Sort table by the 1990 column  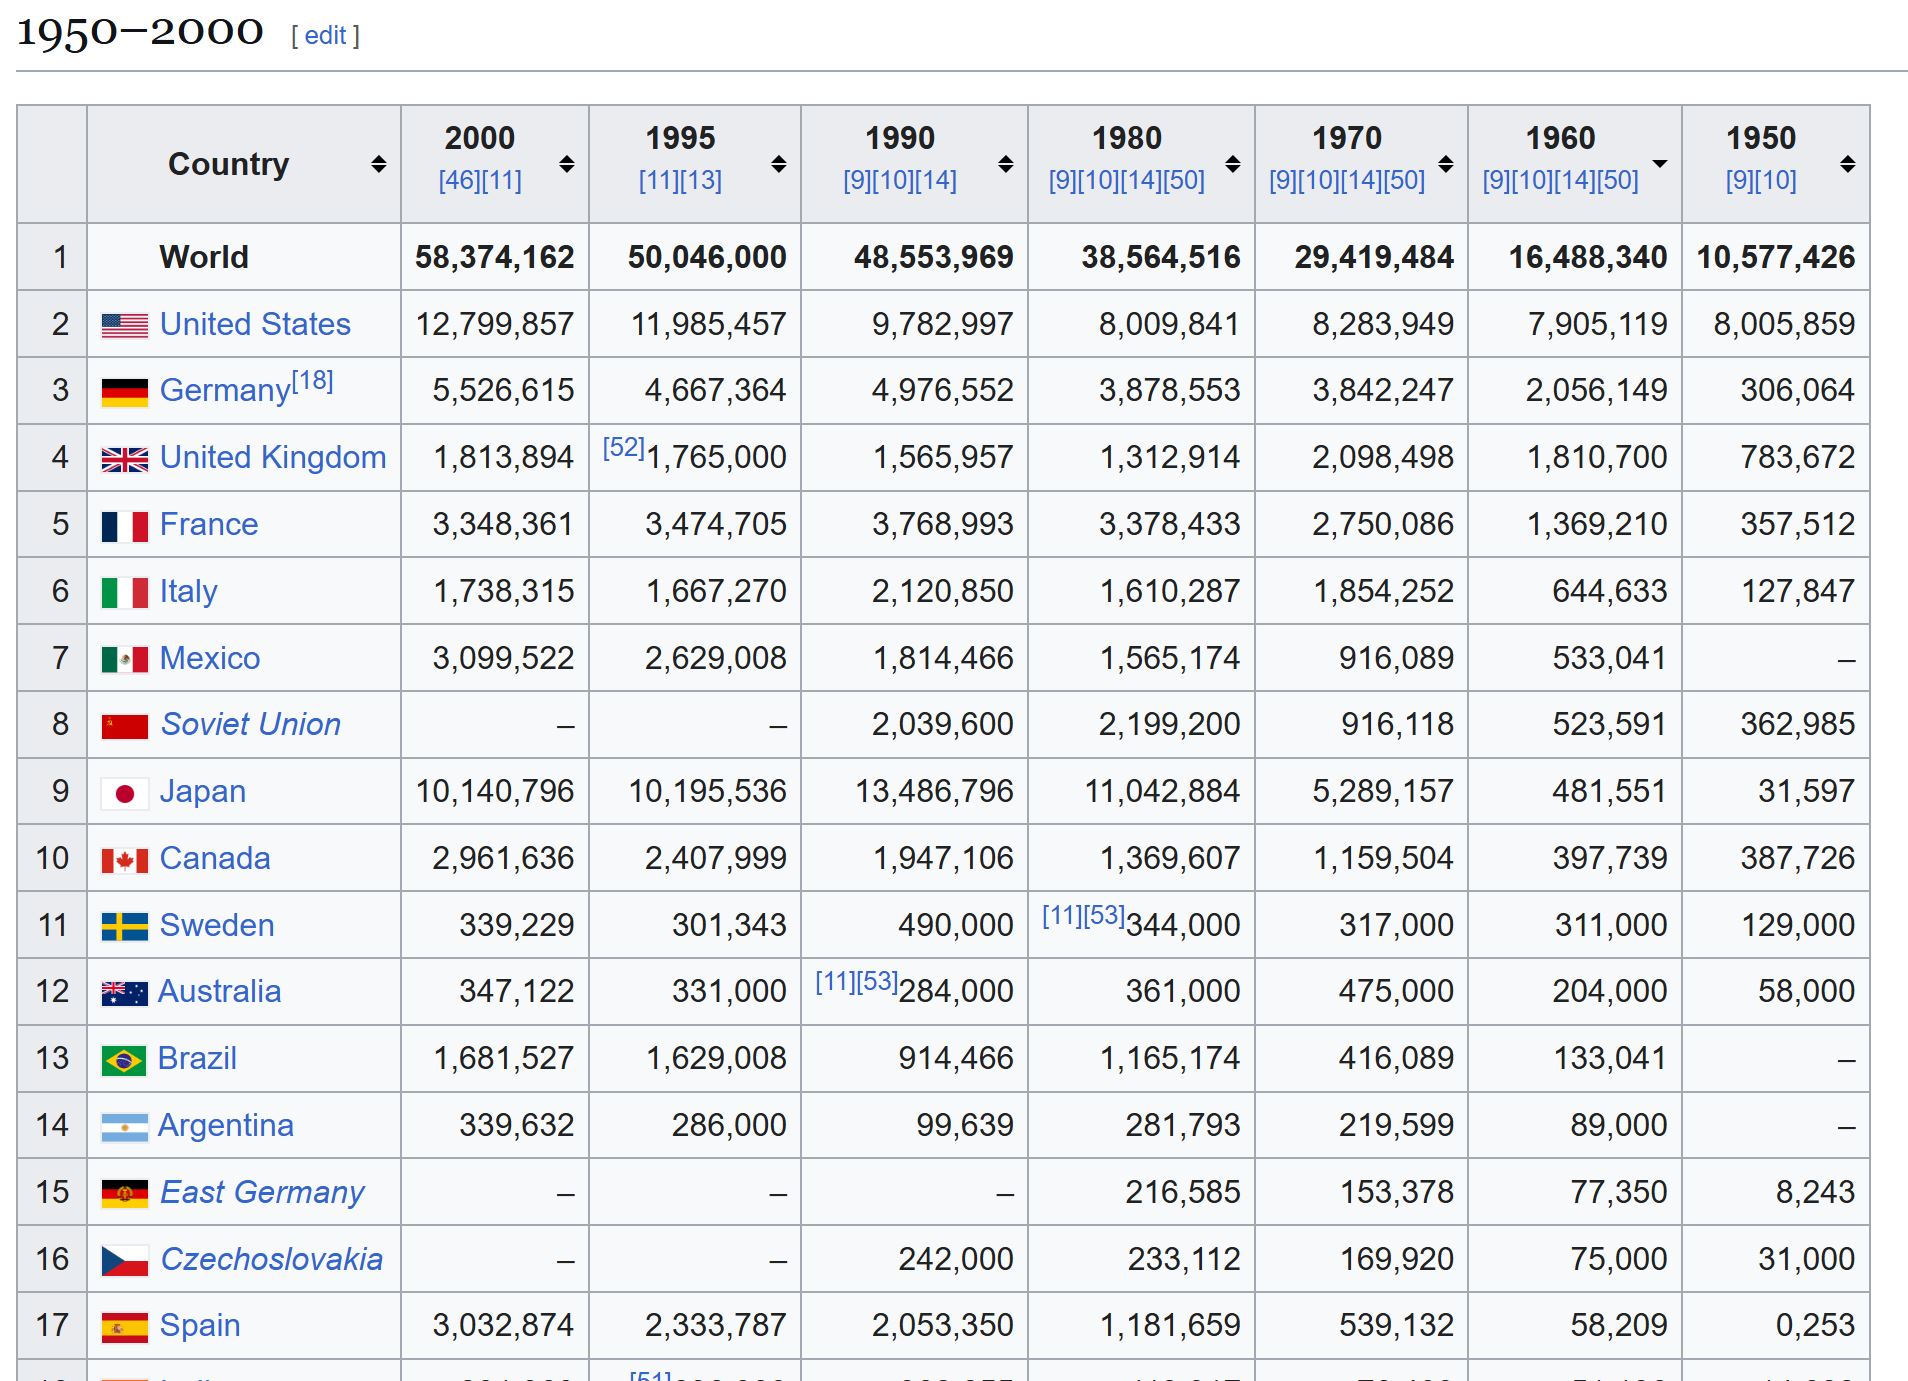click(1005, 164)
